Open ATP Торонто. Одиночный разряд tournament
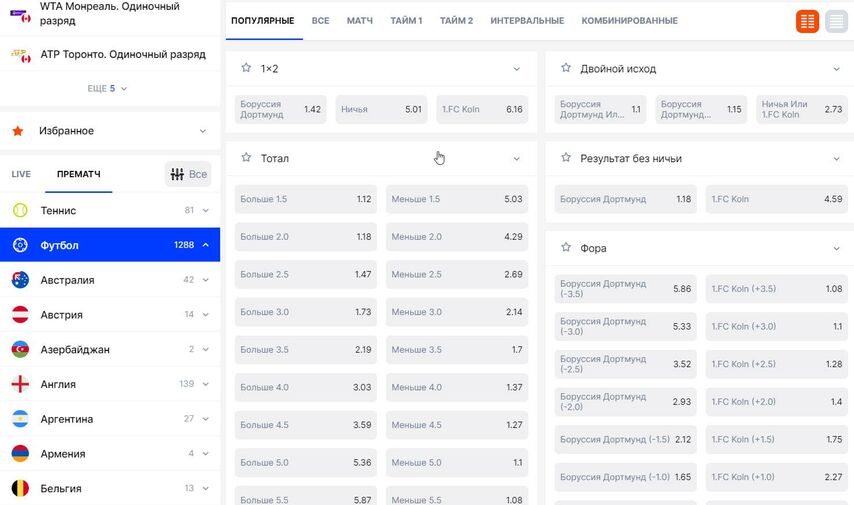Viewport: 854px width, 505px height. [x=110, y=54]
